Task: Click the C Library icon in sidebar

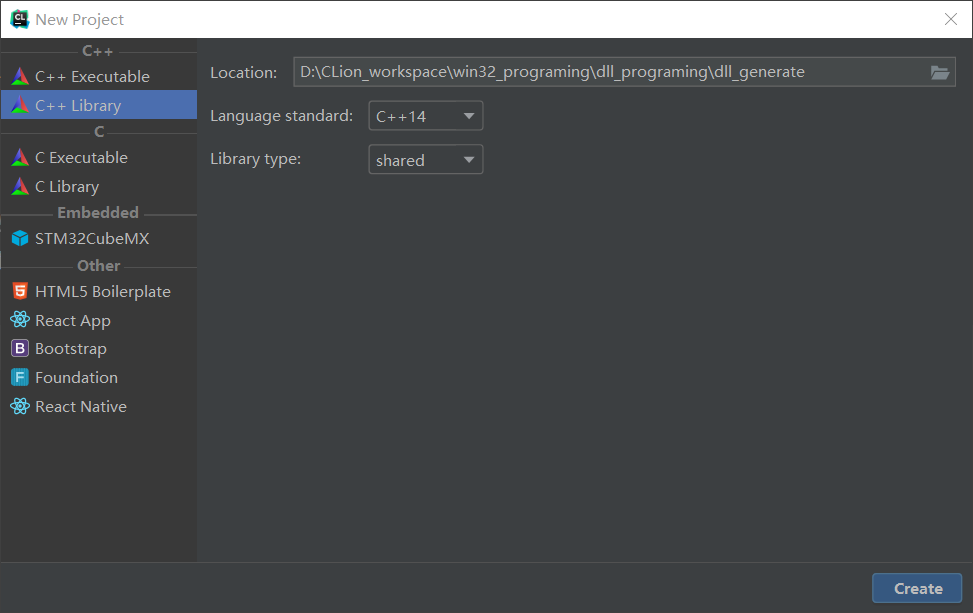Action: 19,186
